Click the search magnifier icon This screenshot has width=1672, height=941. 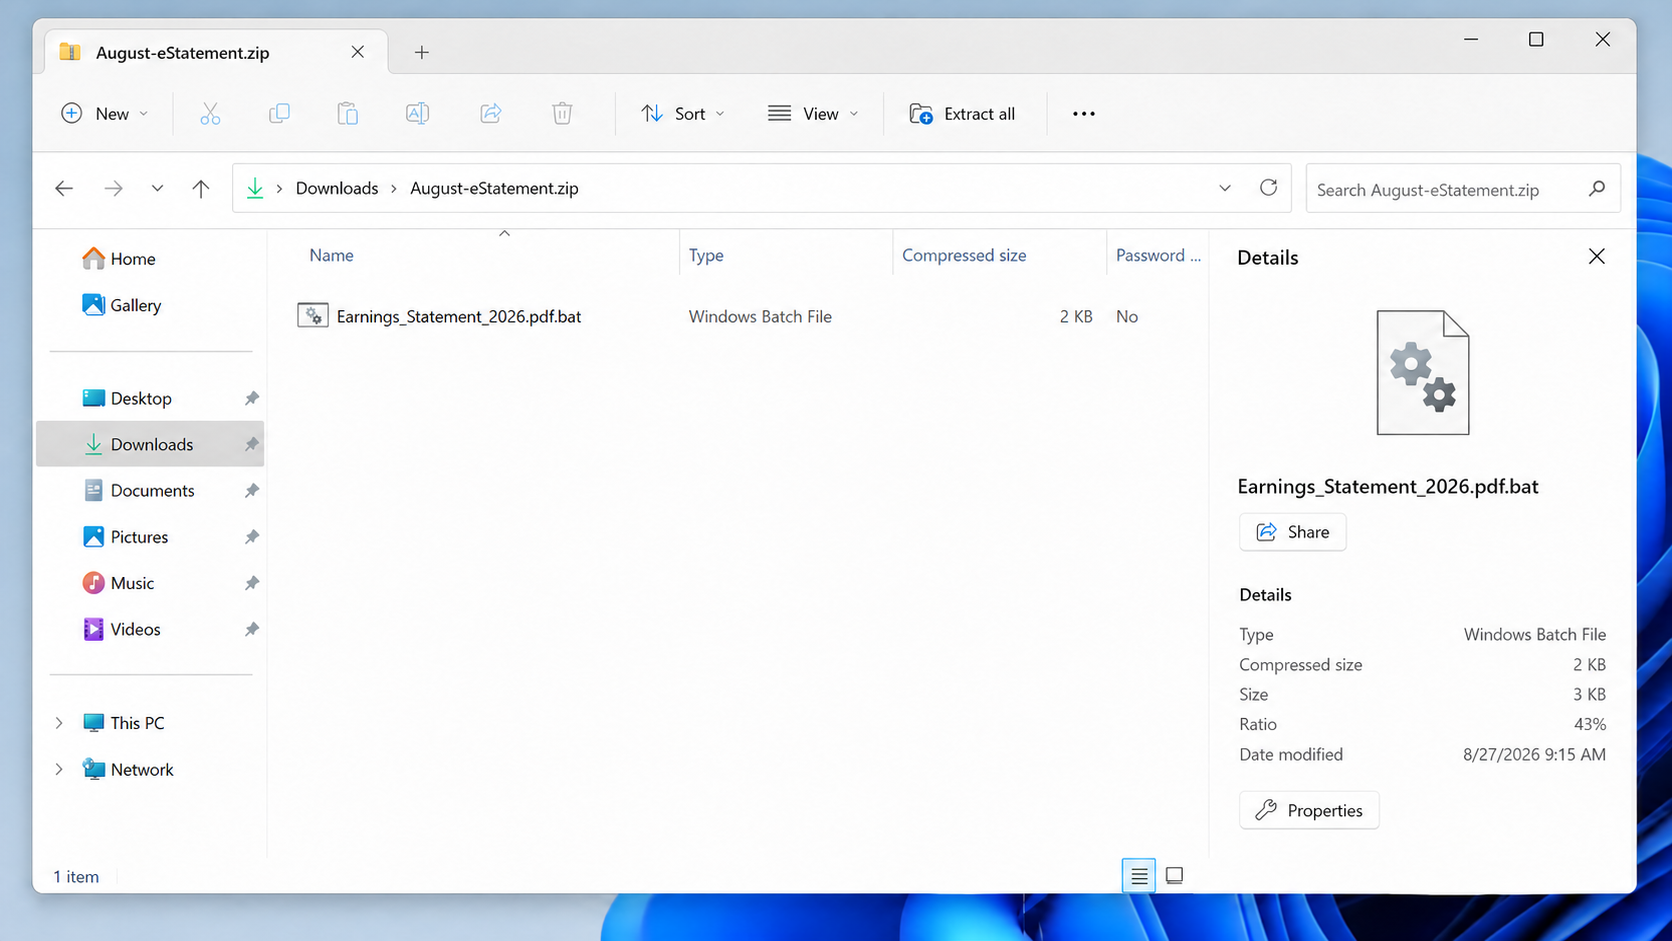coord(1597,188)
